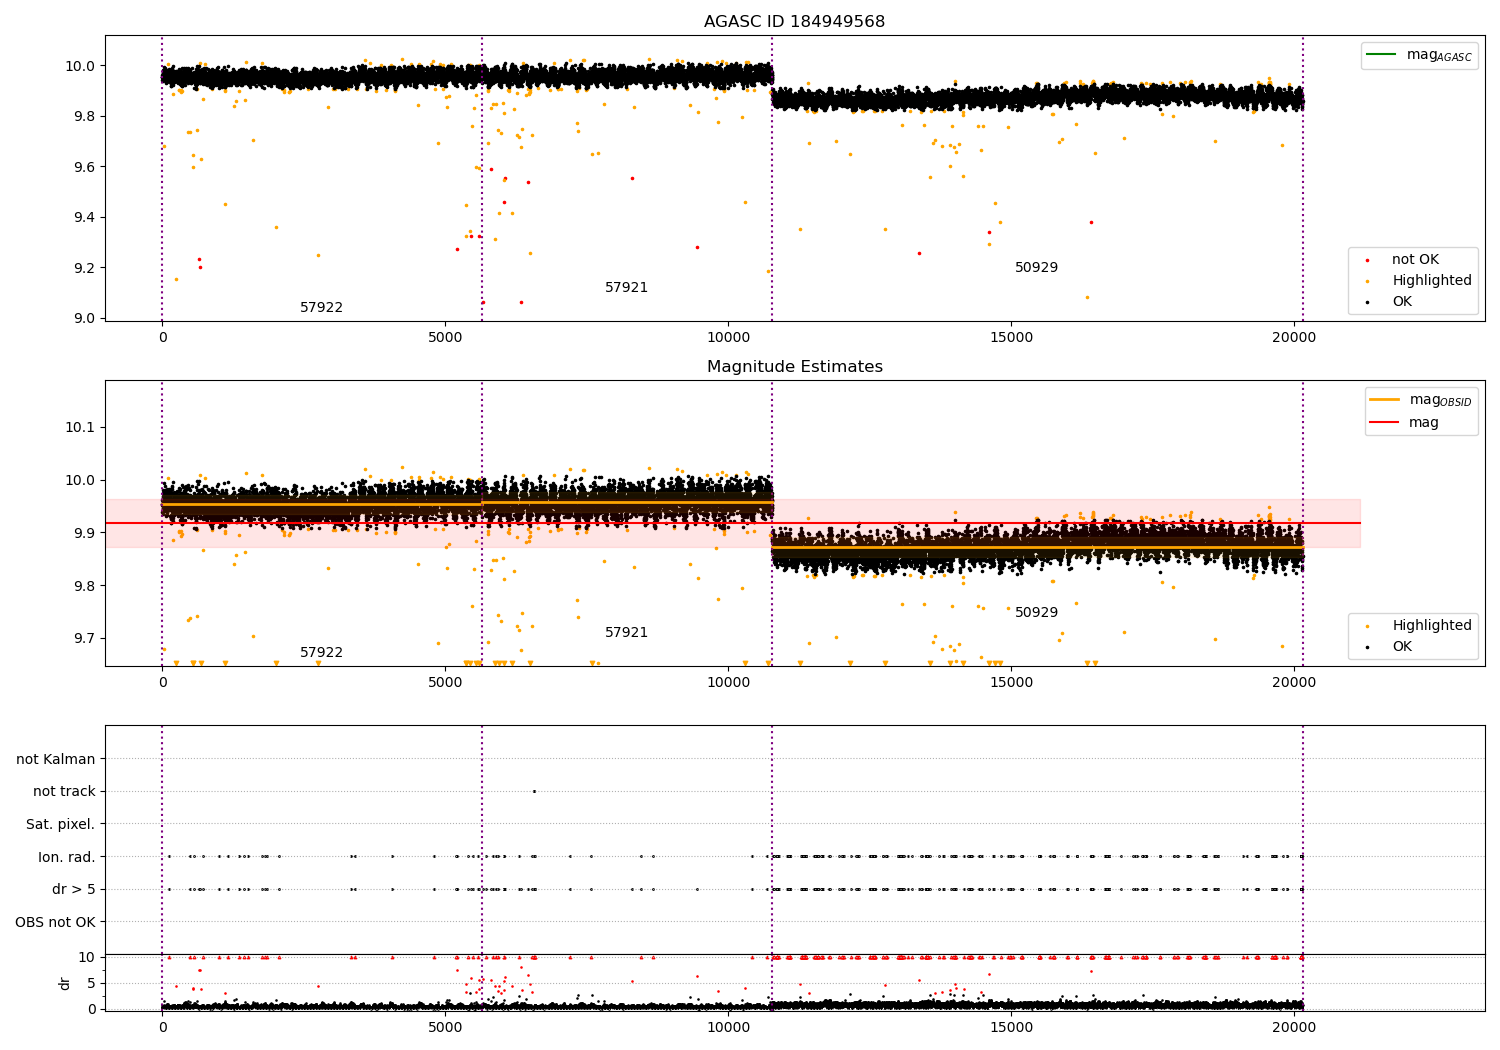Click the 'OBS not OK' flag row label
The width and height of the screenshot is (1500, 1050).
tap(55, 922)
